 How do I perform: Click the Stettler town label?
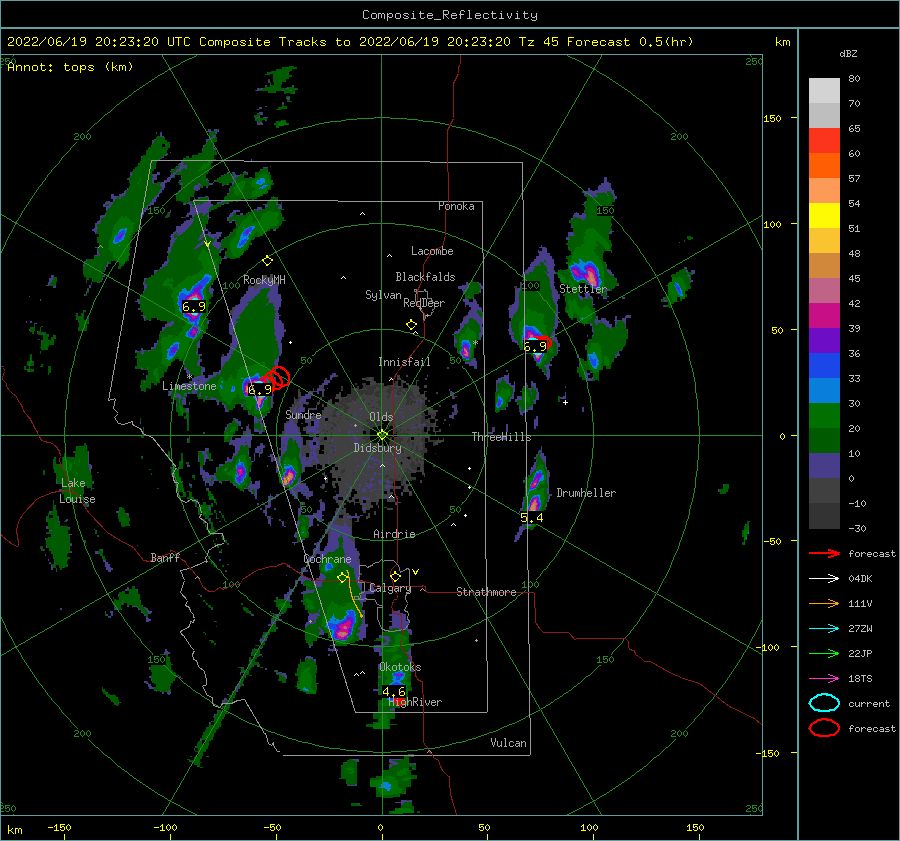pyautogui.click(x=583, y=289)
